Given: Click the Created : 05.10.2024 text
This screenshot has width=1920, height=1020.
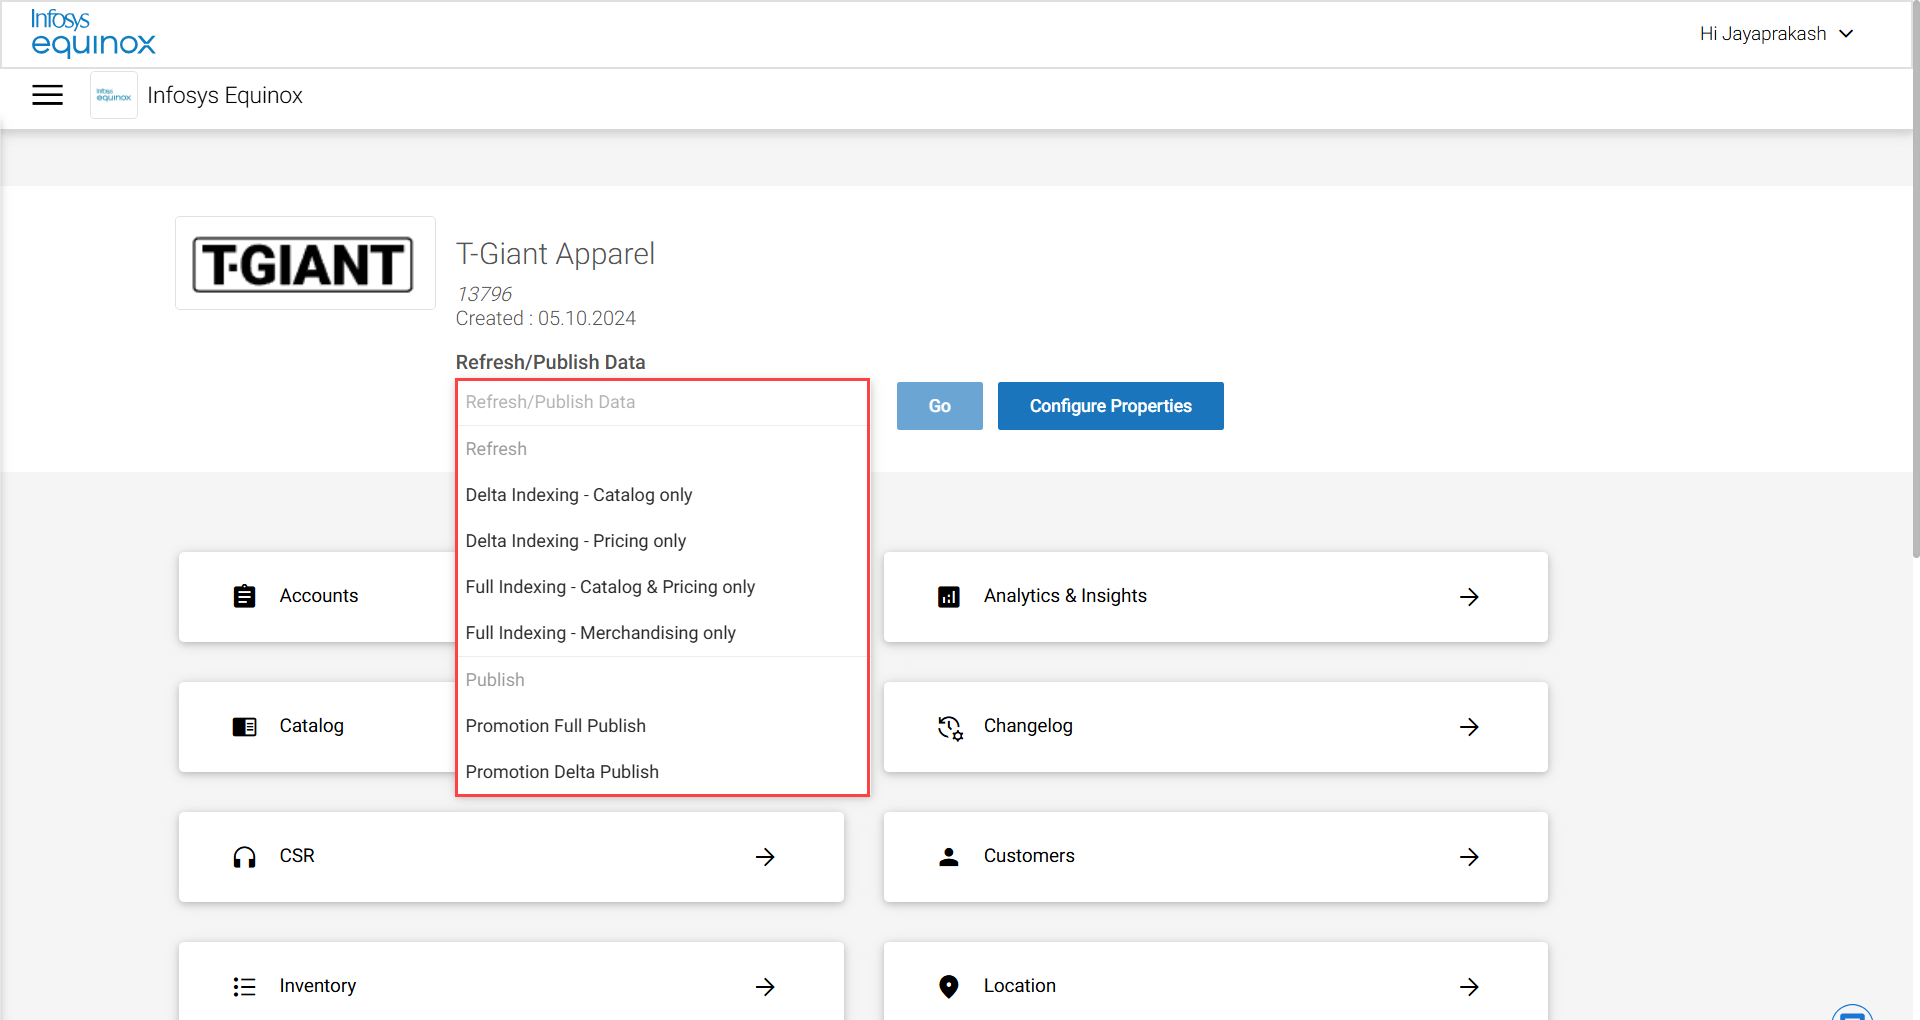Looking at the screenshot, I should [x=546, y=318].
